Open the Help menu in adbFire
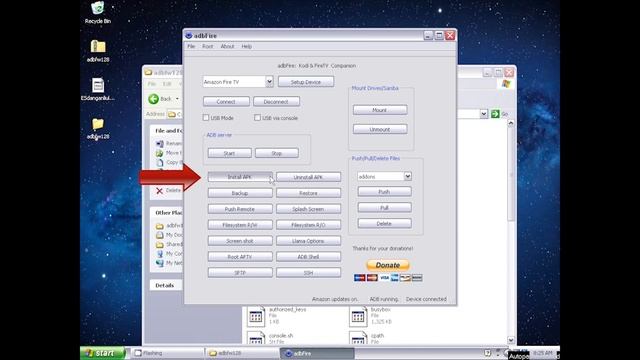The image size is (640, 360). click(247, 47)
